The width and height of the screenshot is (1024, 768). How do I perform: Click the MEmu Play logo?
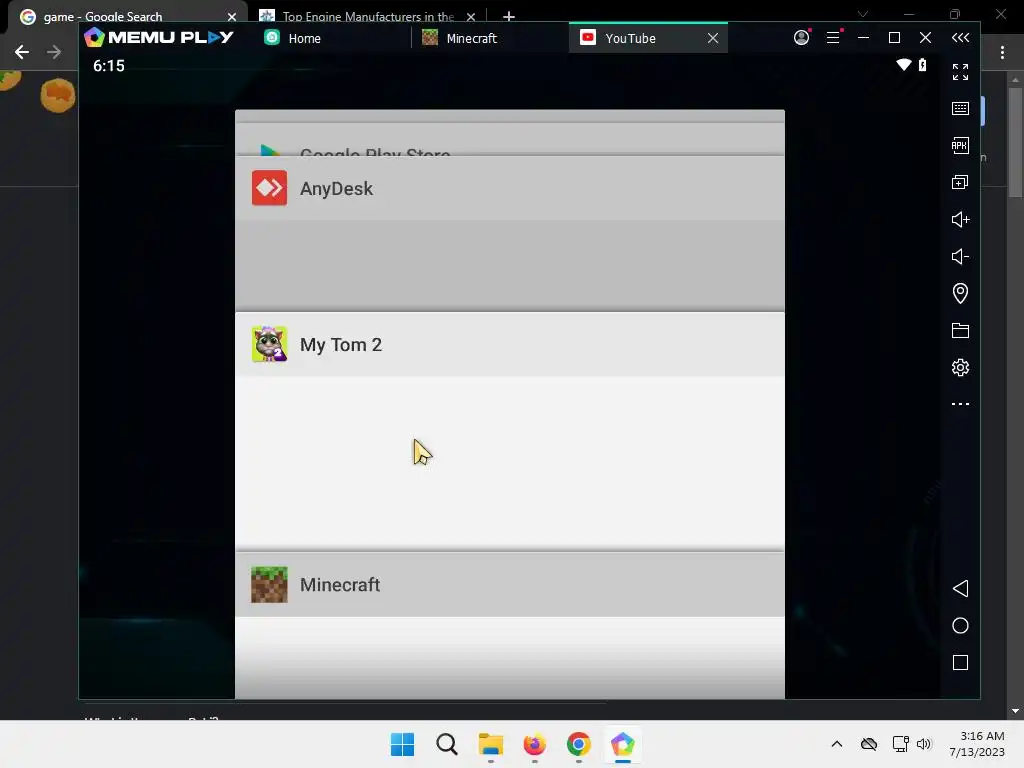159,37
